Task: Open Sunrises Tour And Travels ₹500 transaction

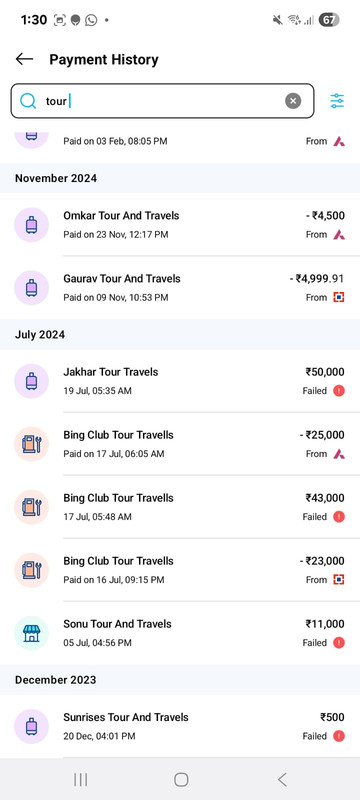Action: pyautogui.click(x=180, y=727)
